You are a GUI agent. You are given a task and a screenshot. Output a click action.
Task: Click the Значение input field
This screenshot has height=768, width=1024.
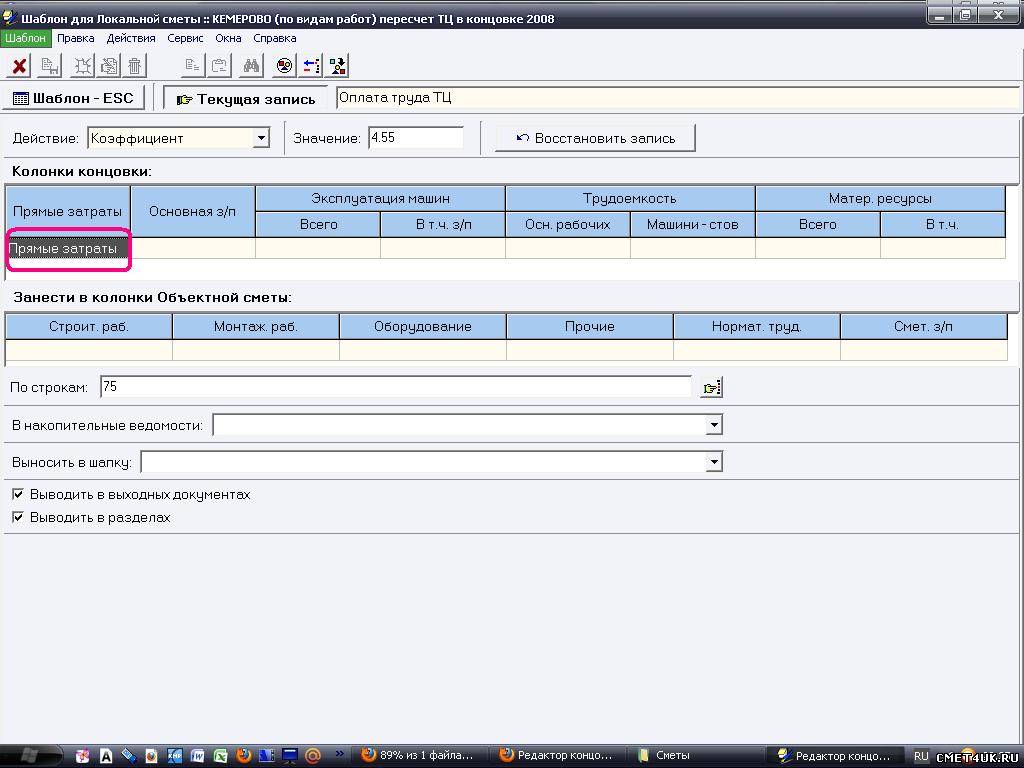click(415, 138)
